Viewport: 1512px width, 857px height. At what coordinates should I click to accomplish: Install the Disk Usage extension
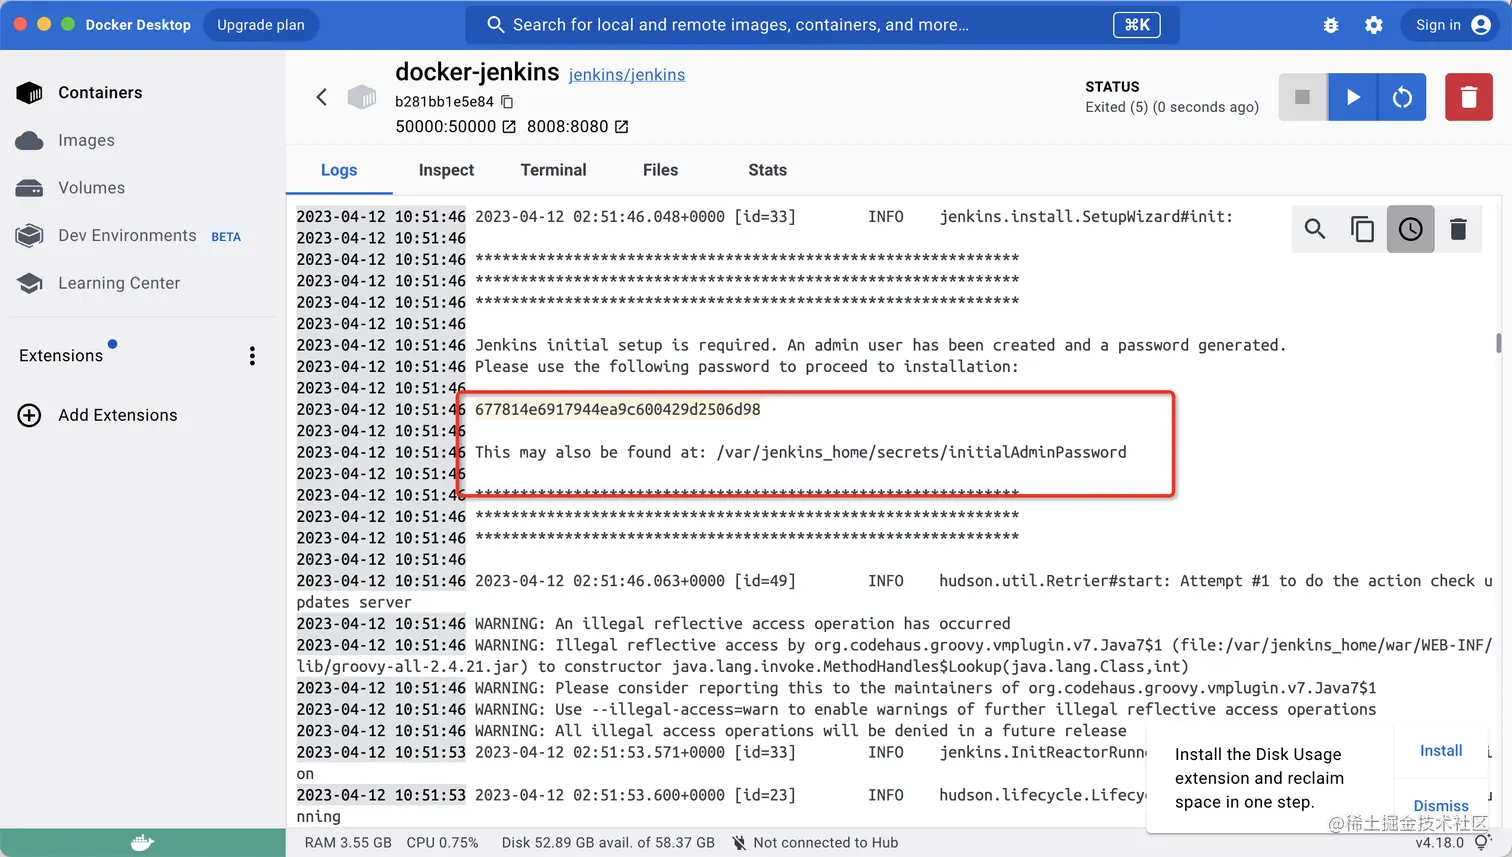point(1441,751)
